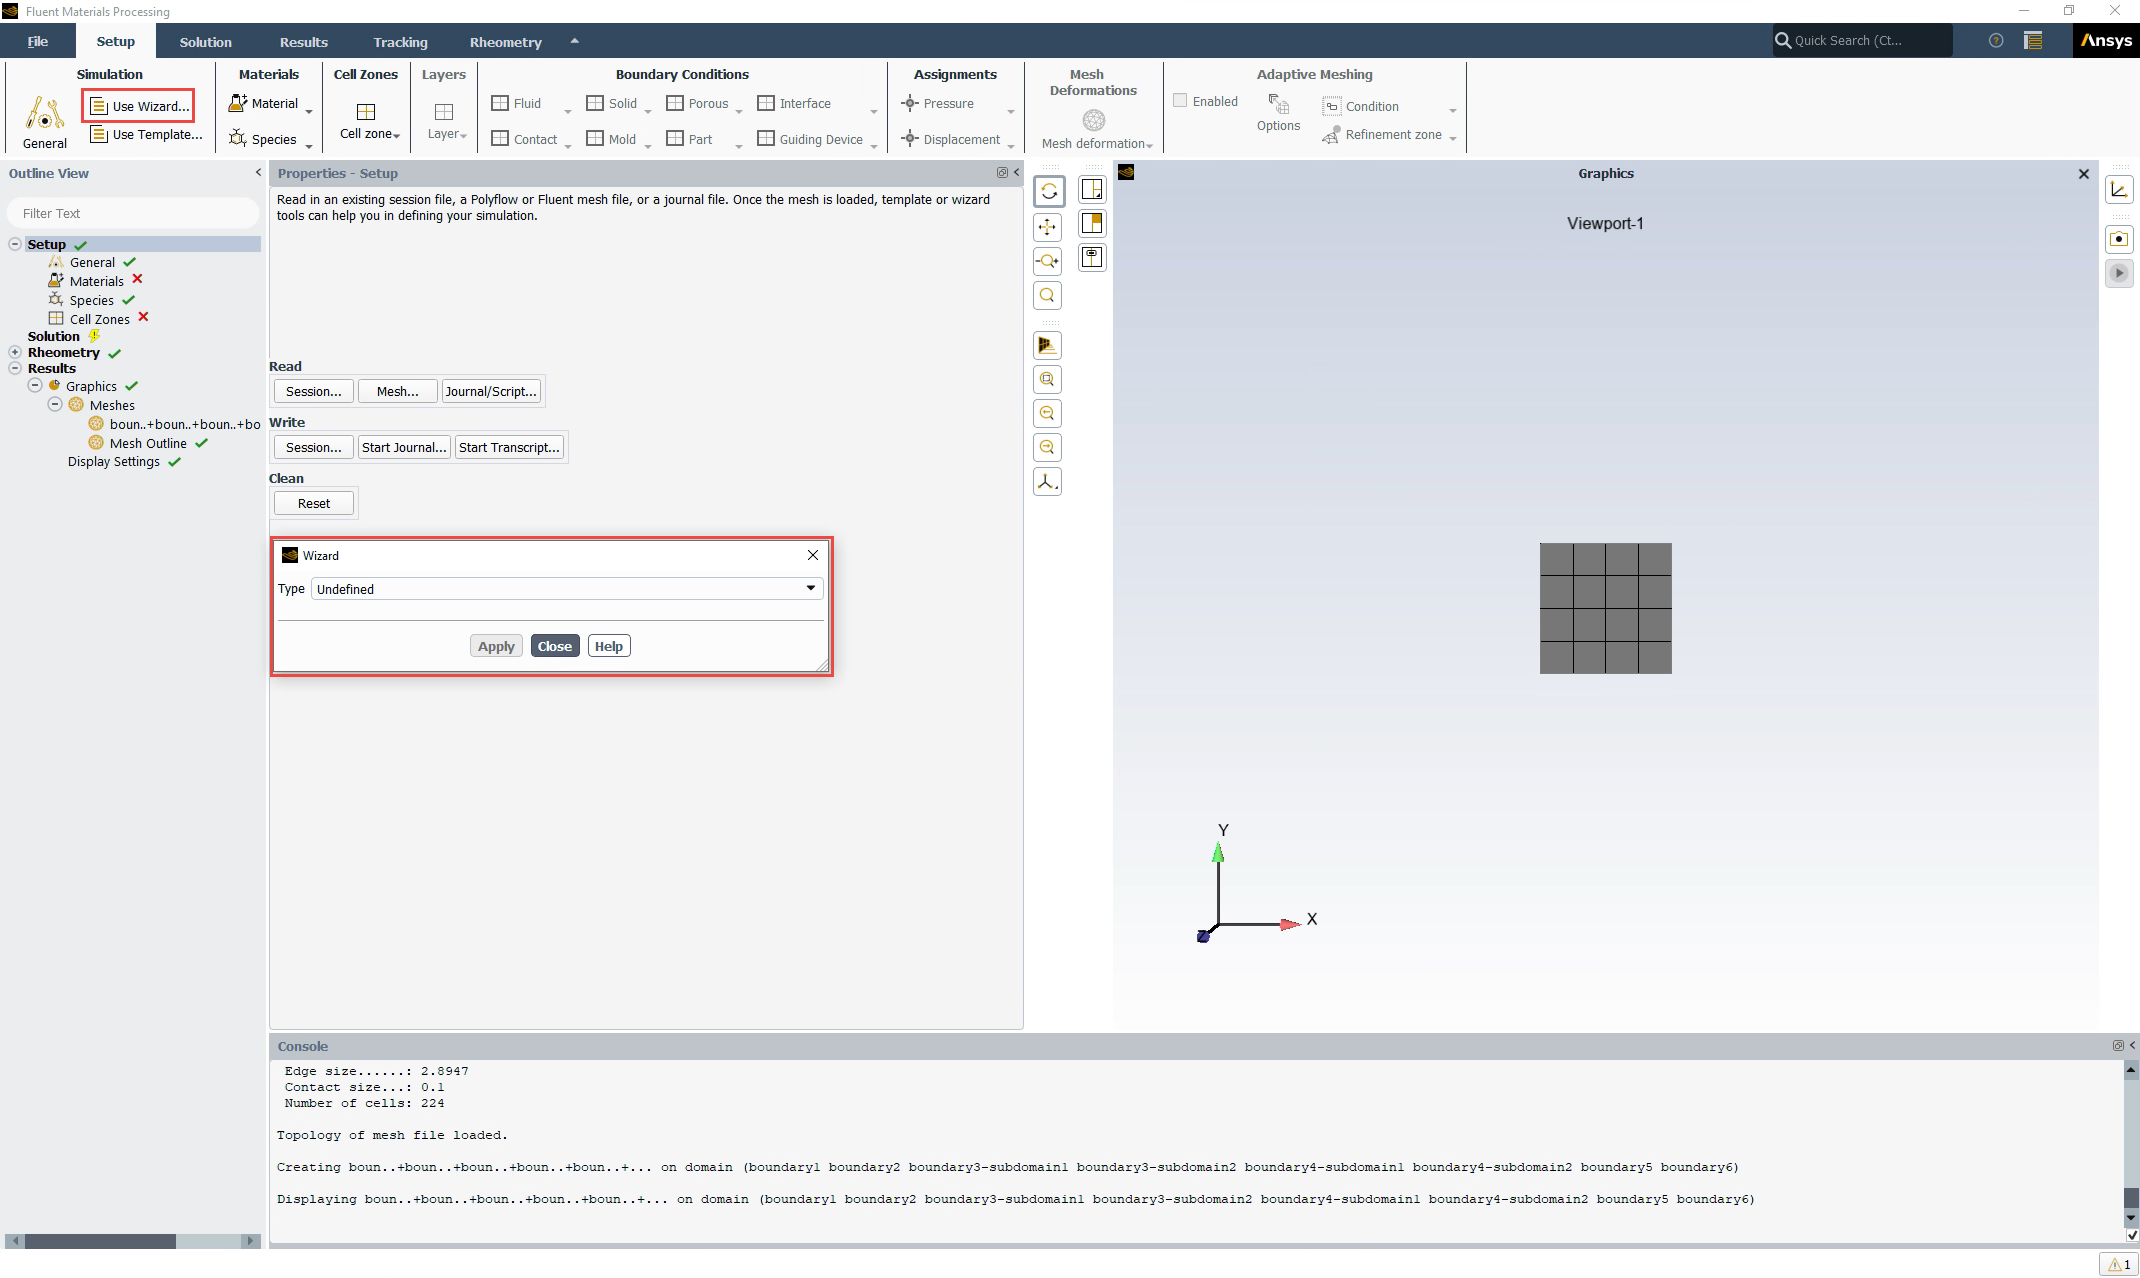
Task: Add a Fluid boundary condition
Action: click(517, 103)
